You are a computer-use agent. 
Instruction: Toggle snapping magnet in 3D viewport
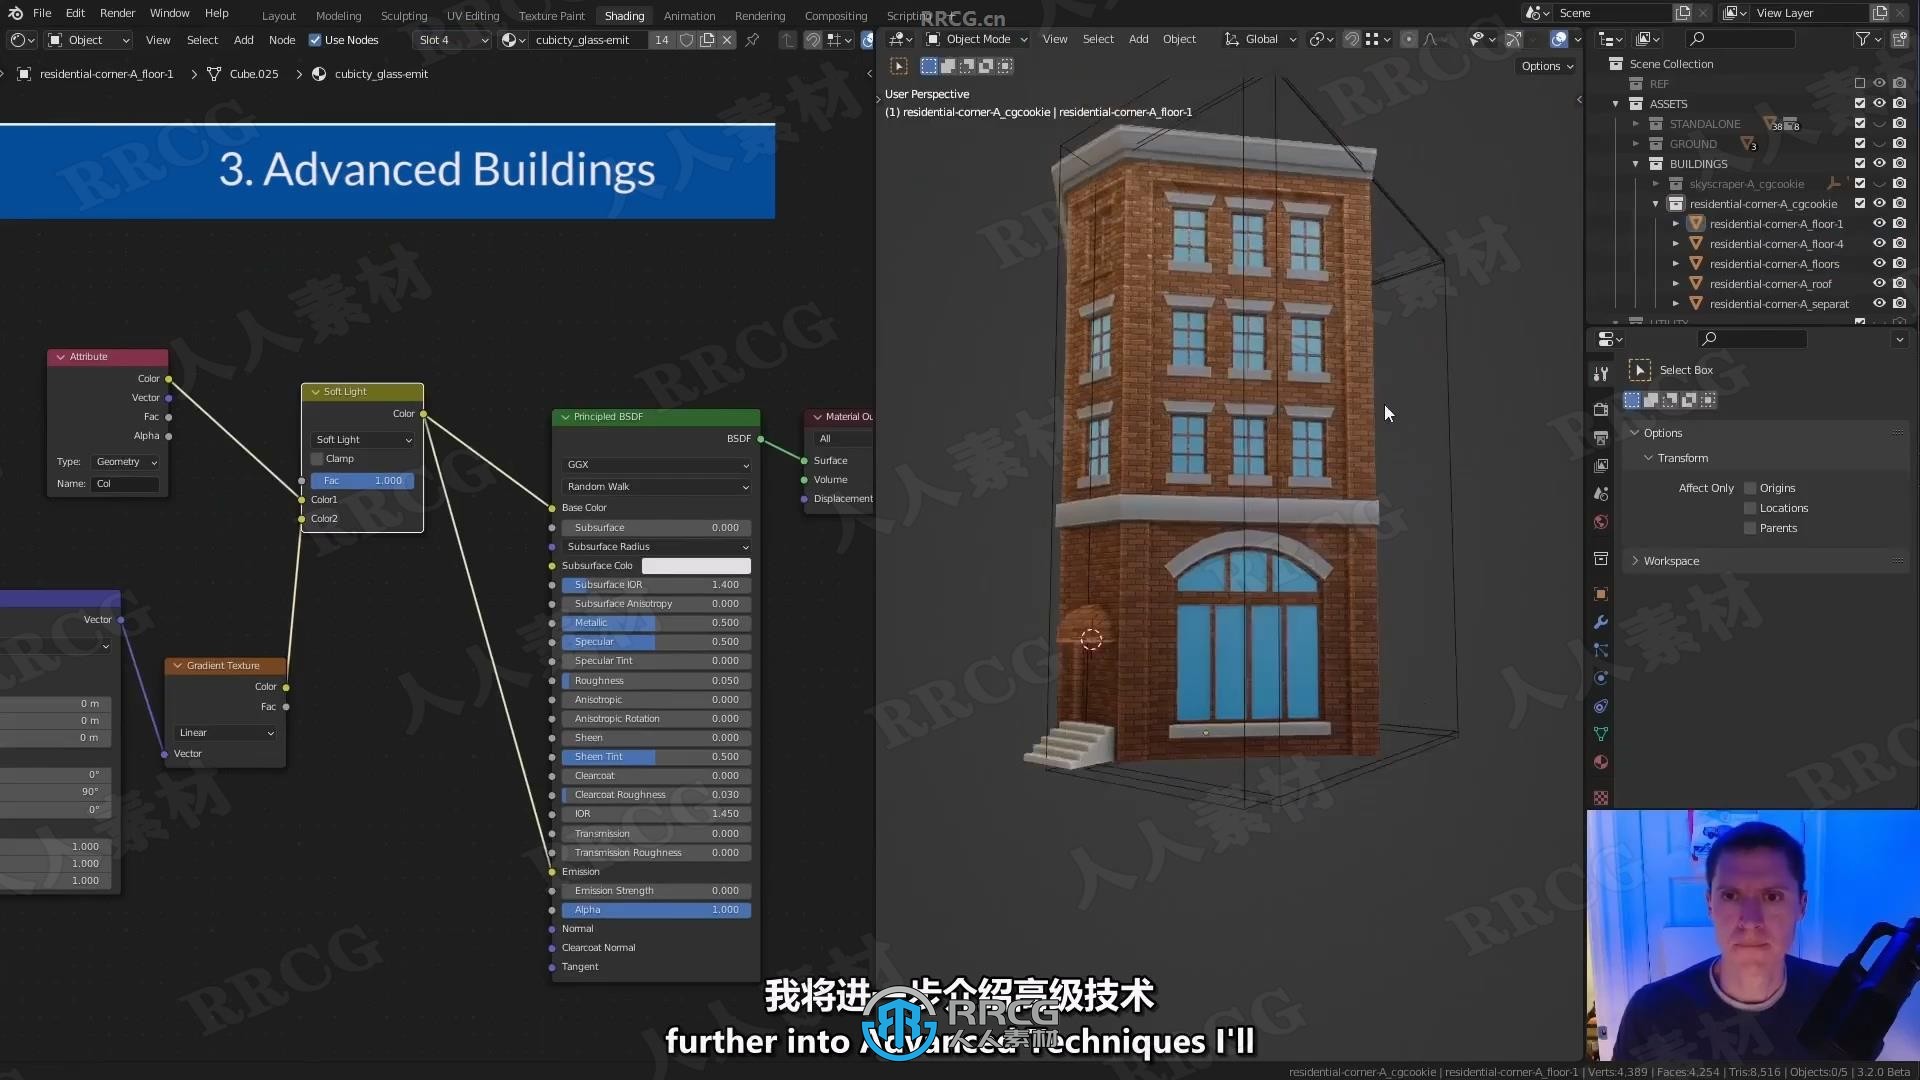click(x=1351, y=39)
